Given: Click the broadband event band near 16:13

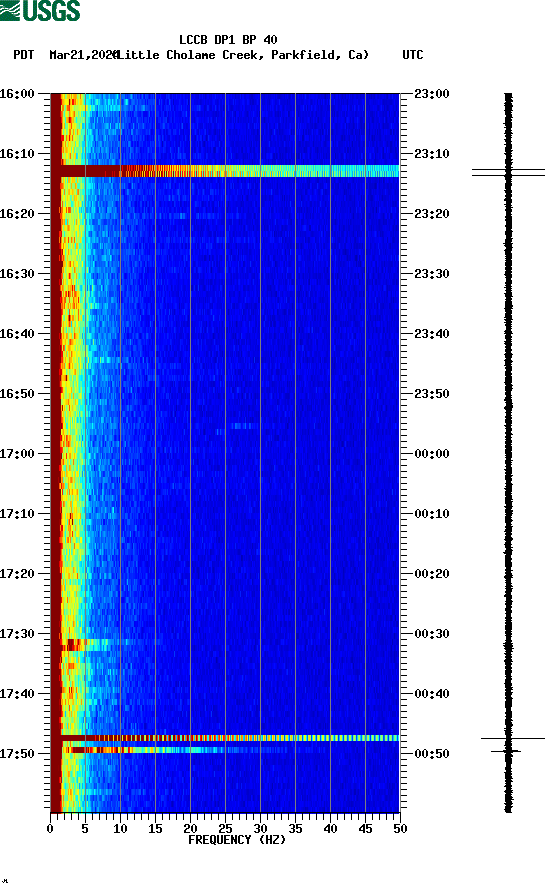Looking at the screenshot, I should 225,171.
